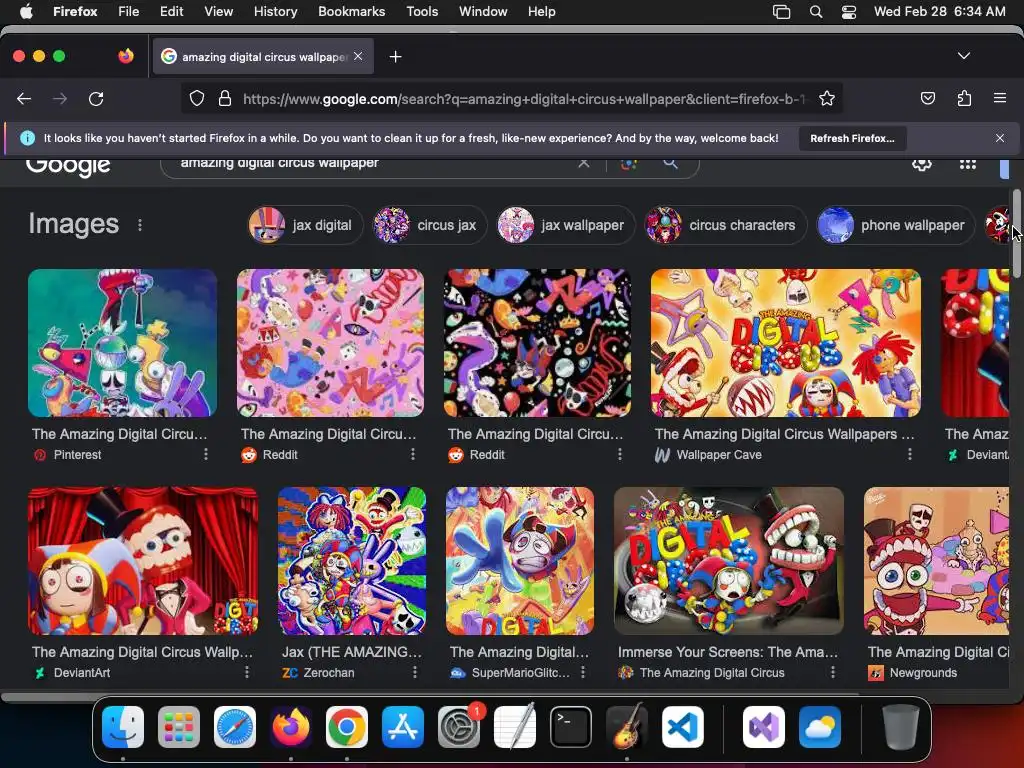This screenshot has width=1024, height=768.
Task: Open more options for Immerse Your Screens result
Action: pos(833,672)
